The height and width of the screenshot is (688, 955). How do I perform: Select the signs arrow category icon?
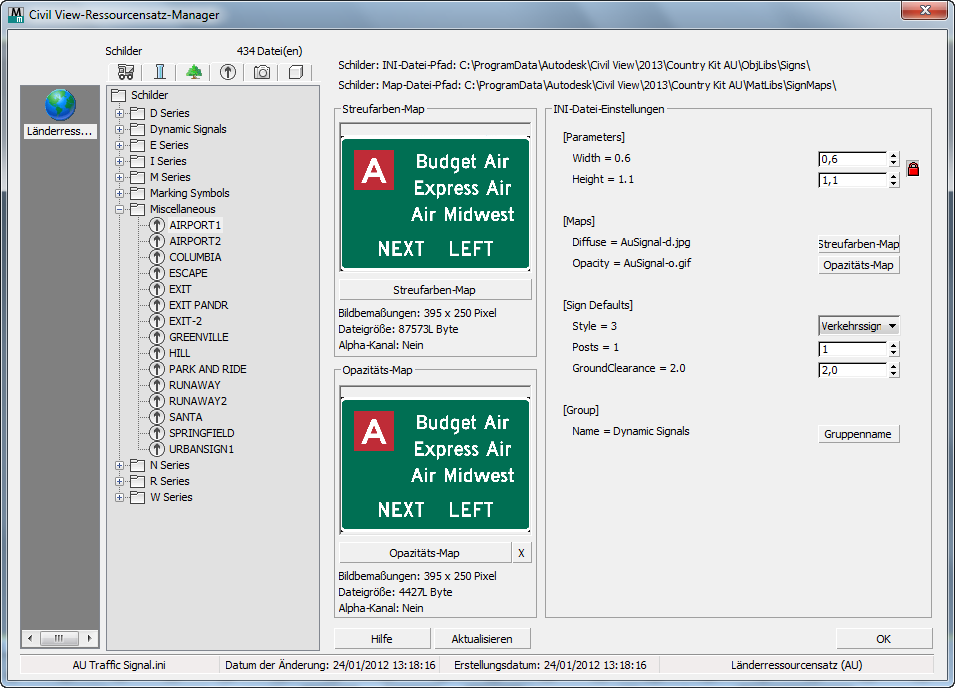pos(228,72)
